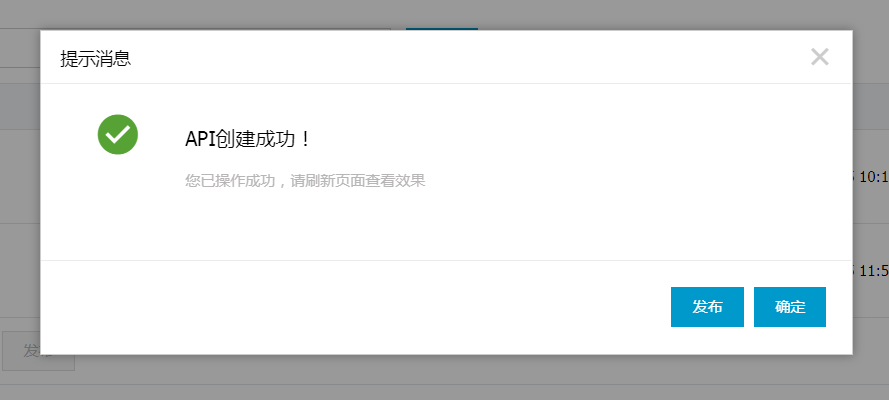Viewport: 889px width, 400px height.
Task: Click empty header space right of 提示消息
Action: coord(471,57)
